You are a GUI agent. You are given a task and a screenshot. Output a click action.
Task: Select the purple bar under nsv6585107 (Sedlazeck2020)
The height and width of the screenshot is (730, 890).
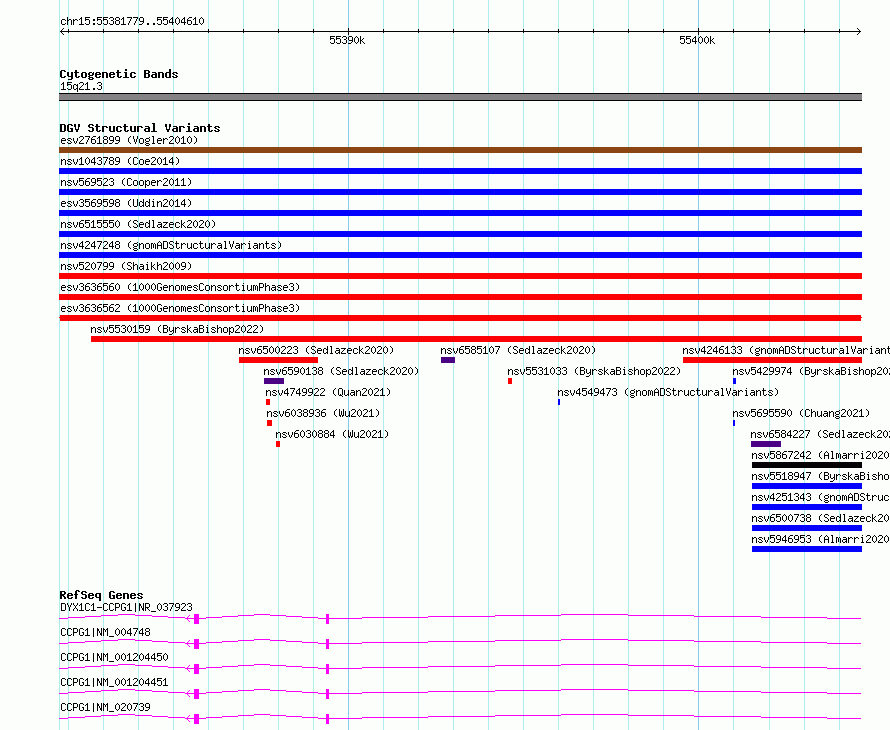pos(448,360)
